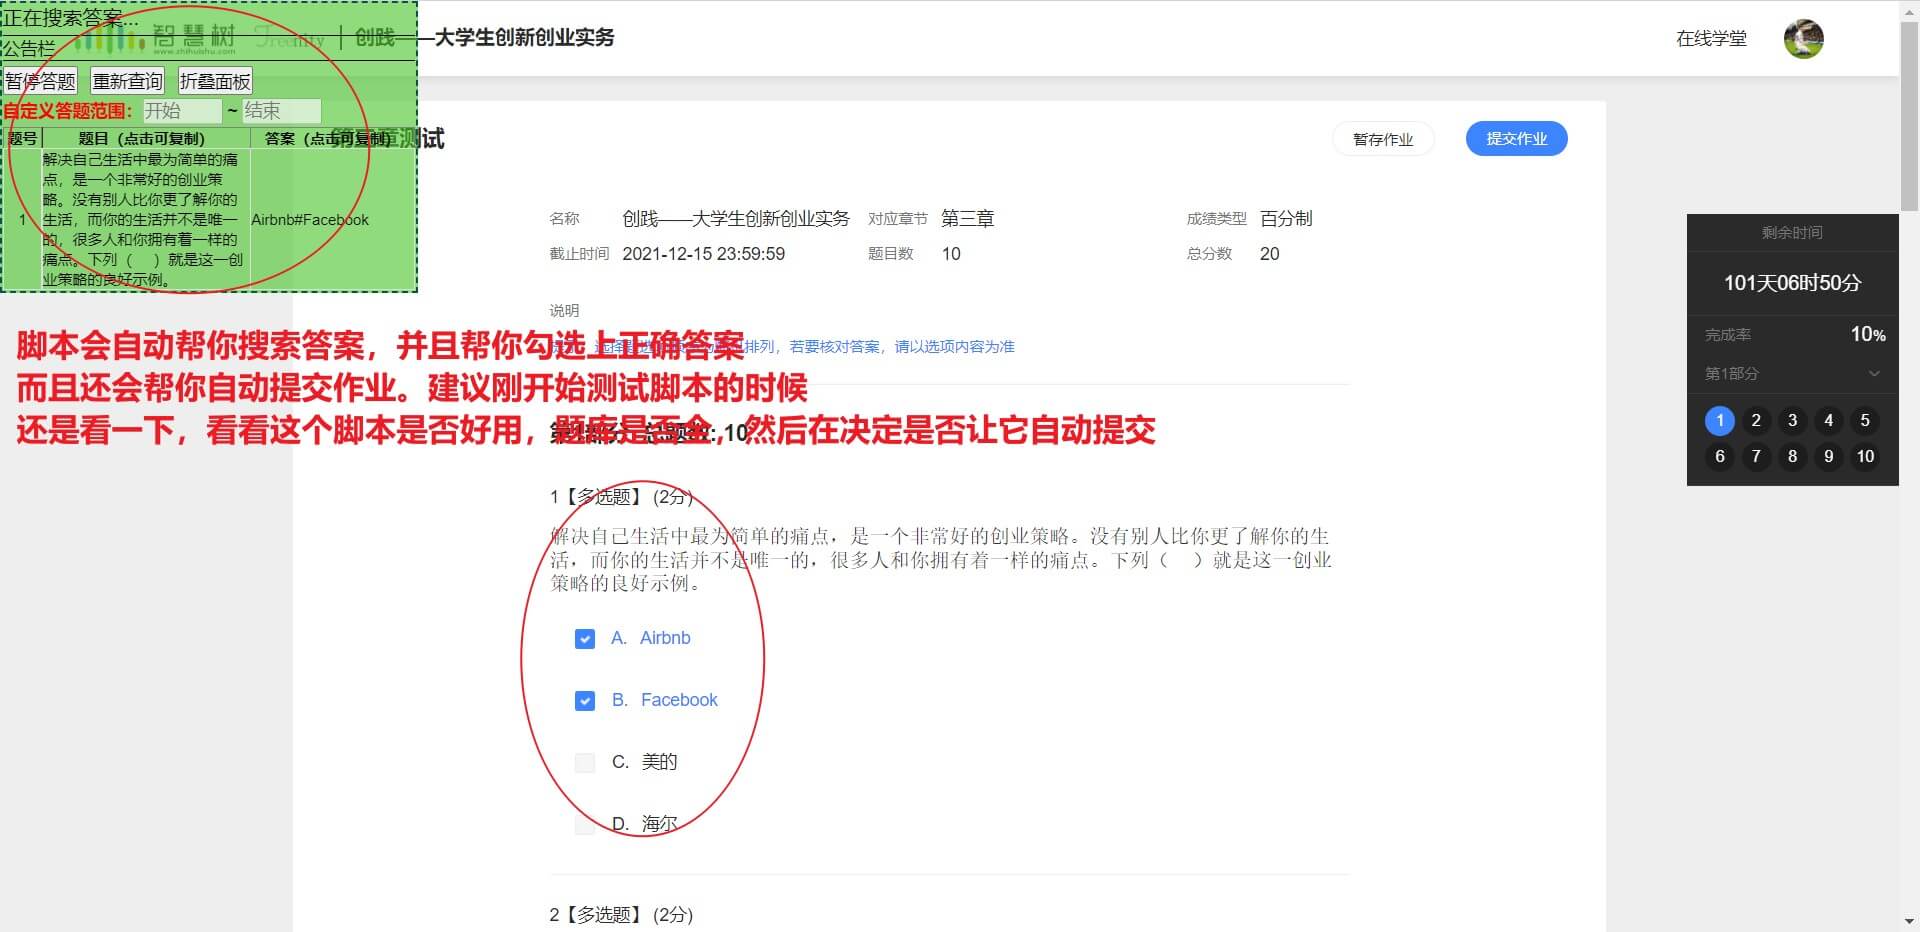Image resolution: width=1920 pixels, height=932 pixels.
Task: Focus the 开始 range input field
Action: (182, 111)
